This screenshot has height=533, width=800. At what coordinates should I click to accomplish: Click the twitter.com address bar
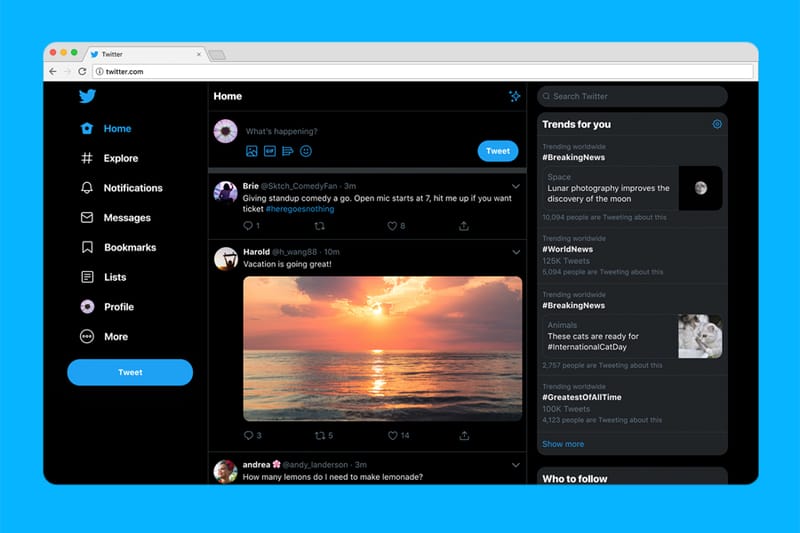(x=423, y=71)
